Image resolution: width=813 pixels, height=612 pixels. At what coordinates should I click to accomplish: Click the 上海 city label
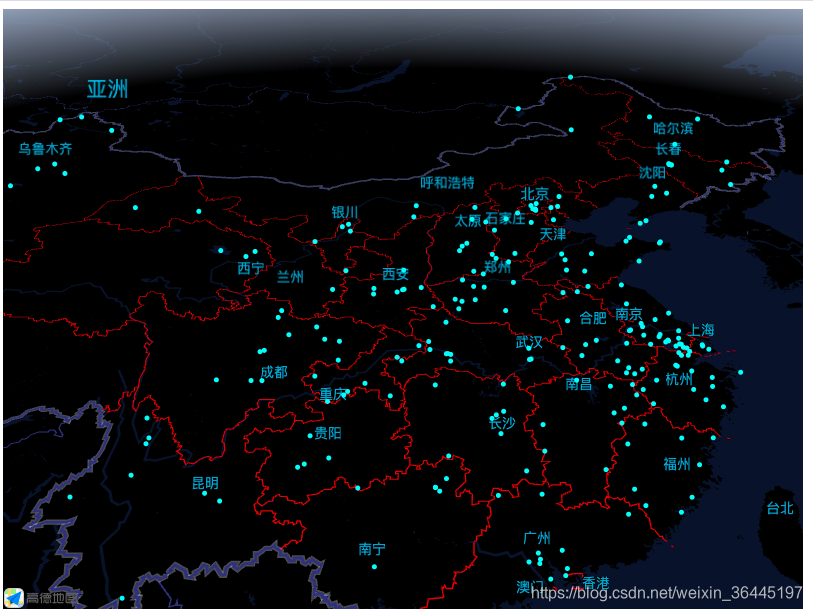point(701,330)
